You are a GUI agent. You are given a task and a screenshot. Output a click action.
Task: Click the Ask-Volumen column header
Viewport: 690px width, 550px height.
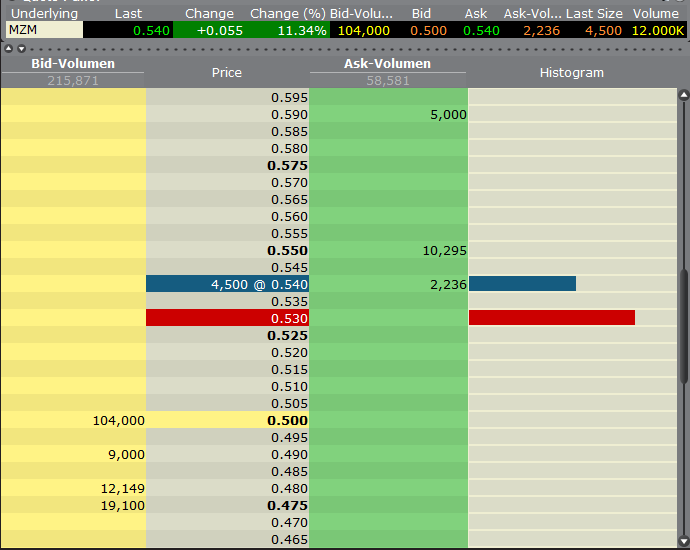[x=388, y=65]
